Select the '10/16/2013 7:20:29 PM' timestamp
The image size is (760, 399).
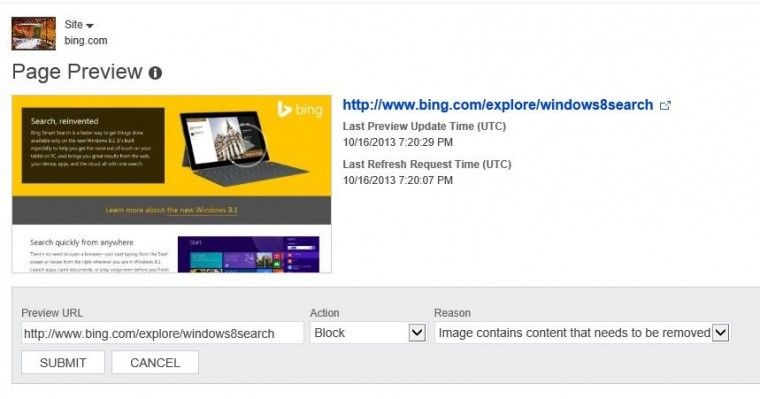pos(398,143)
